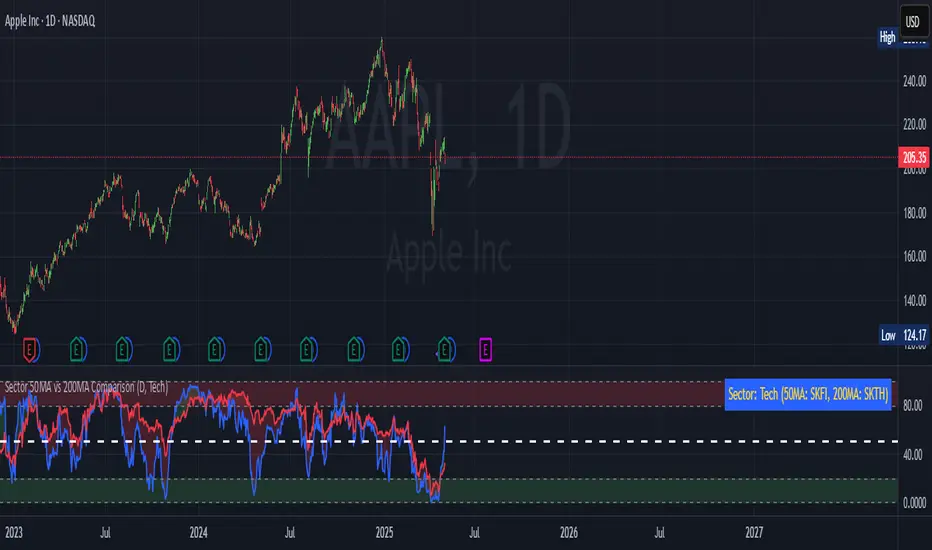Click the 2023 time axis label

[x=14, y=532]
